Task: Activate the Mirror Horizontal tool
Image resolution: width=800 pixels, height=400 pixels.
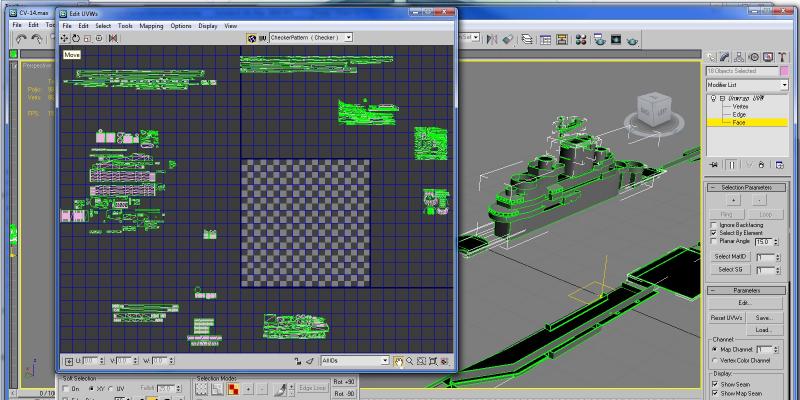Action: click(x=113, y=38)
